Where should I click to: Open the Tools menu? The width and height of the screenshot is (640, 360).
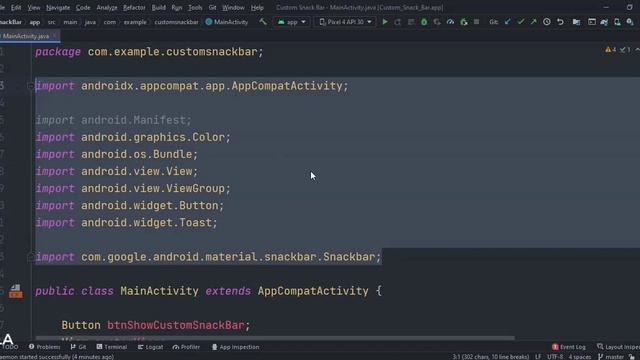click(195, 7)
